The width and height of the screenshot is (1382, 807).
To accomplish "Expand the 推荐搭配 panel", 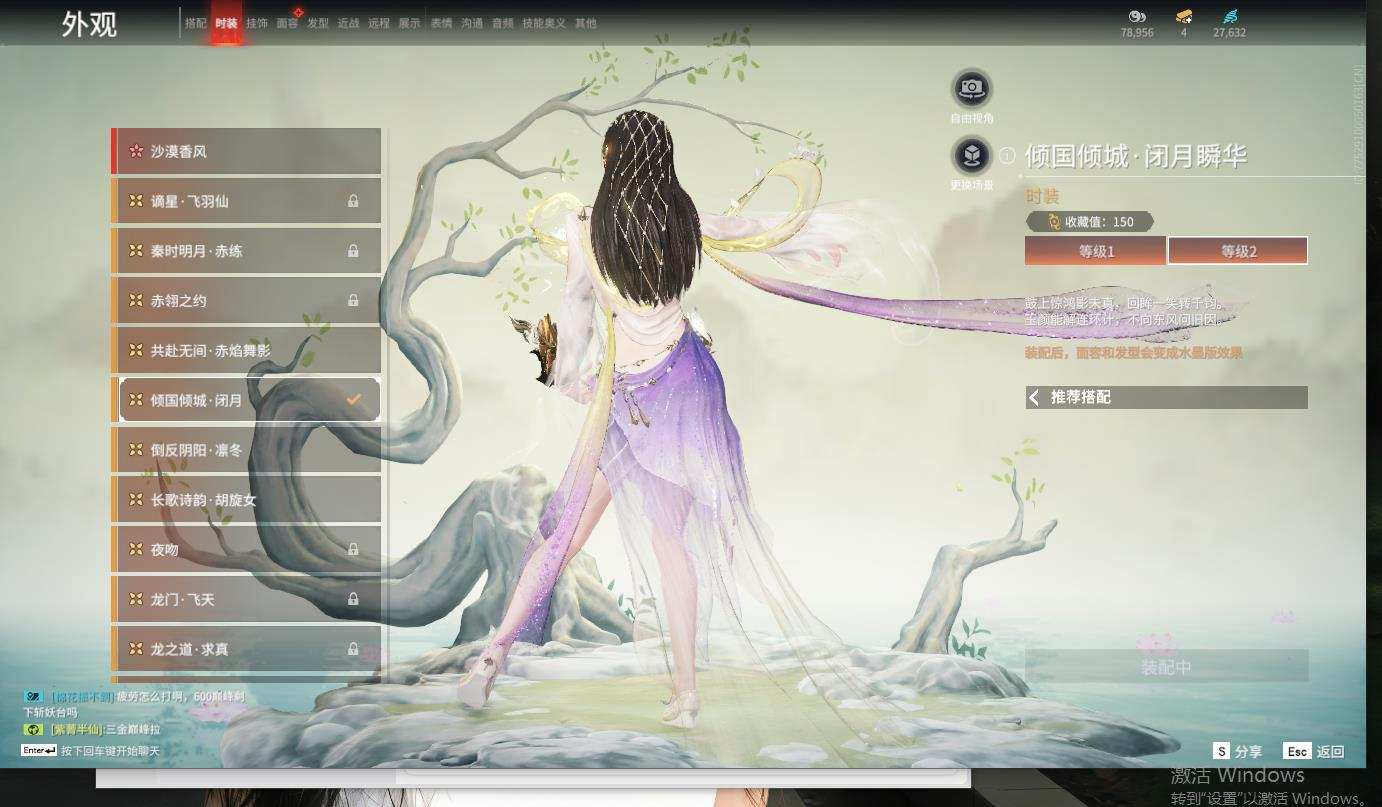I will pos(1166,397).
